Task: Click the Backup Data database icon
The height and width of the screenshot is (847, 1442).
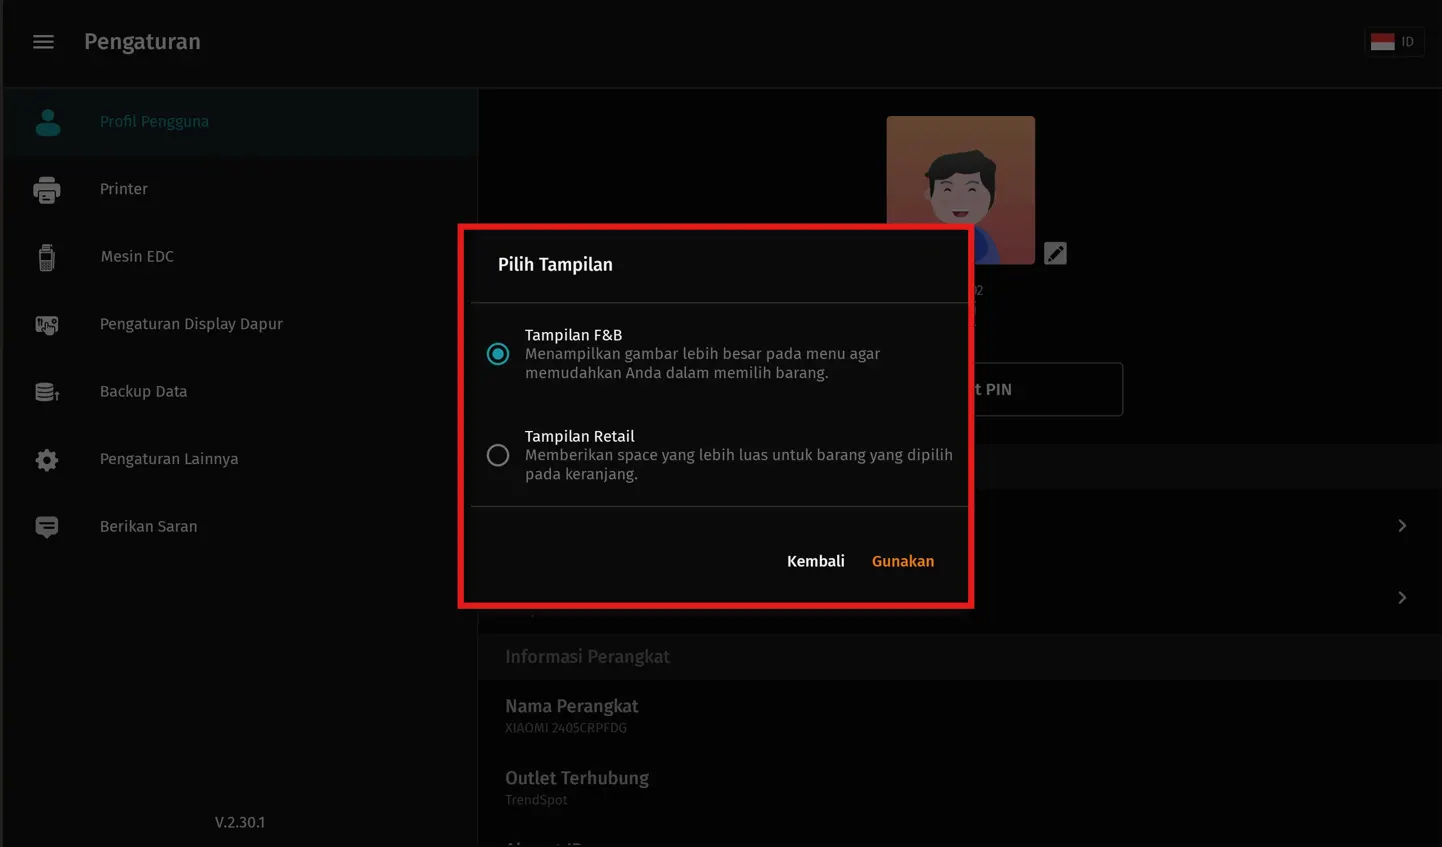Action: [x=47, y=392]
